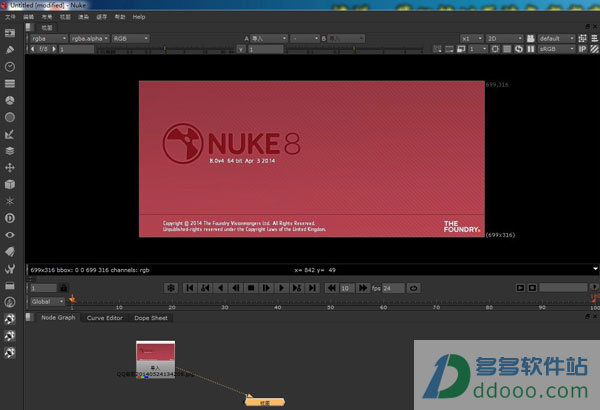The image size is (600, 410).
Task: Jump to the next keyframe
Action: click(x=297, y=288)
